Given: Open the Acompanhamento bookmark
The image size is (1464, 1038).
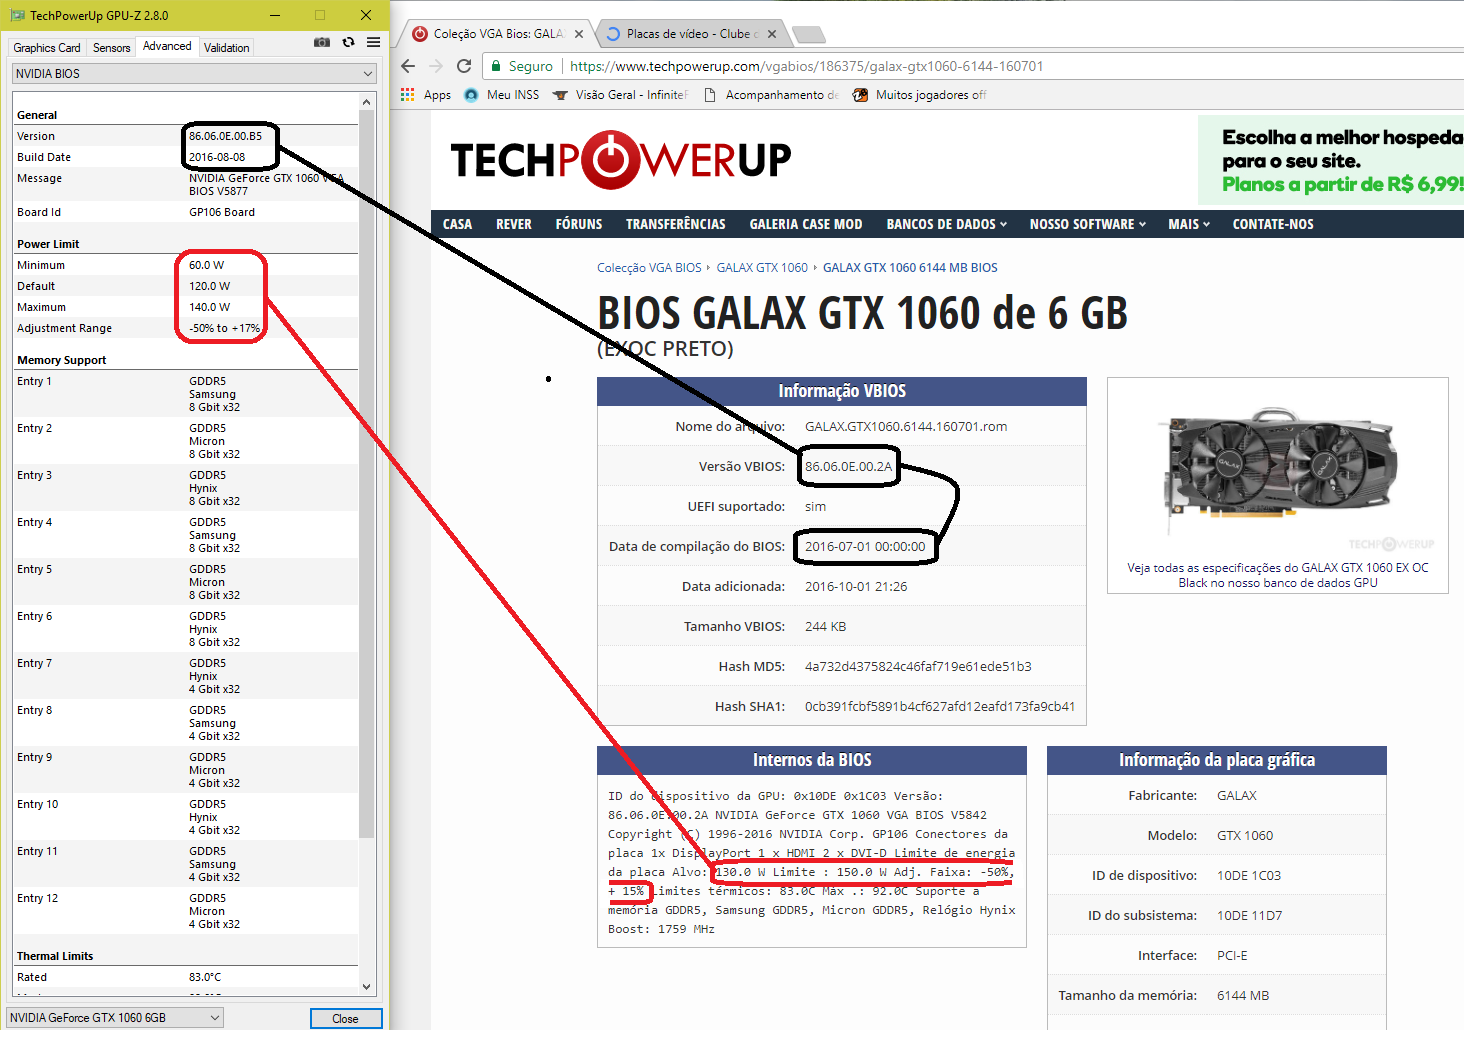Looking at the screenshot, I should (x=771, y=95).
